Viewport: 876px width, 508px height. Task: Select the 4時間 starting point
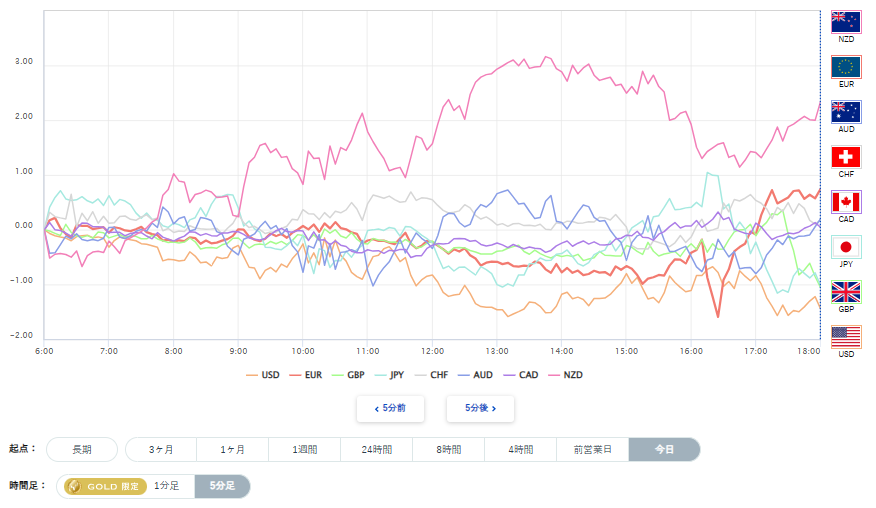pos(521,449)
